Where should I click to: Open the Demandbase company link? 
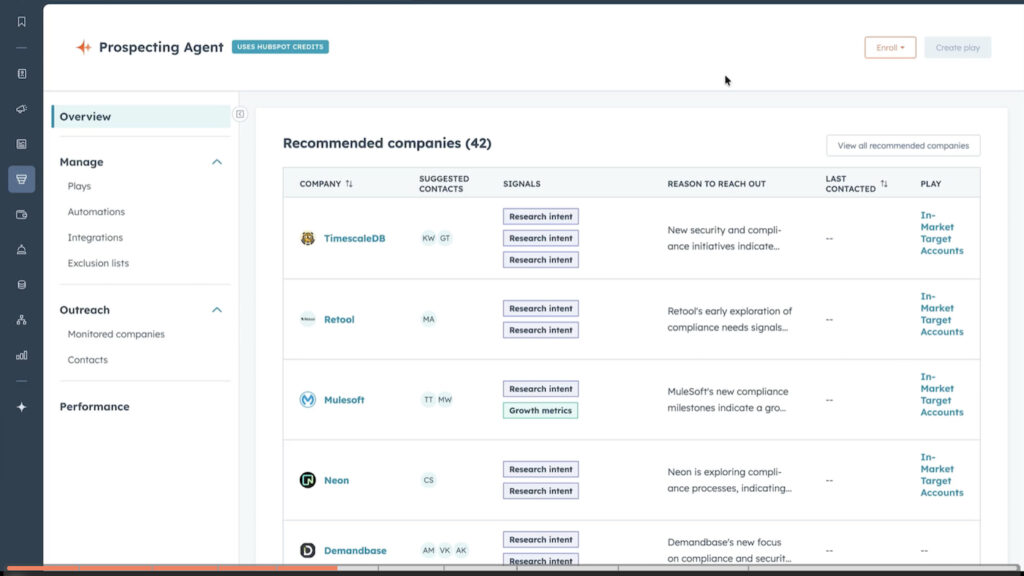[355, 551]
